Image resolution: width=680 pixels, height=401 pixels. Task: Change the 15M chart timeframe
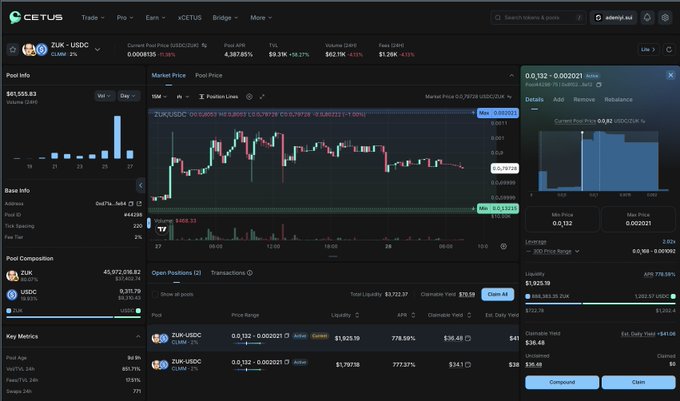tap(159, 97)
